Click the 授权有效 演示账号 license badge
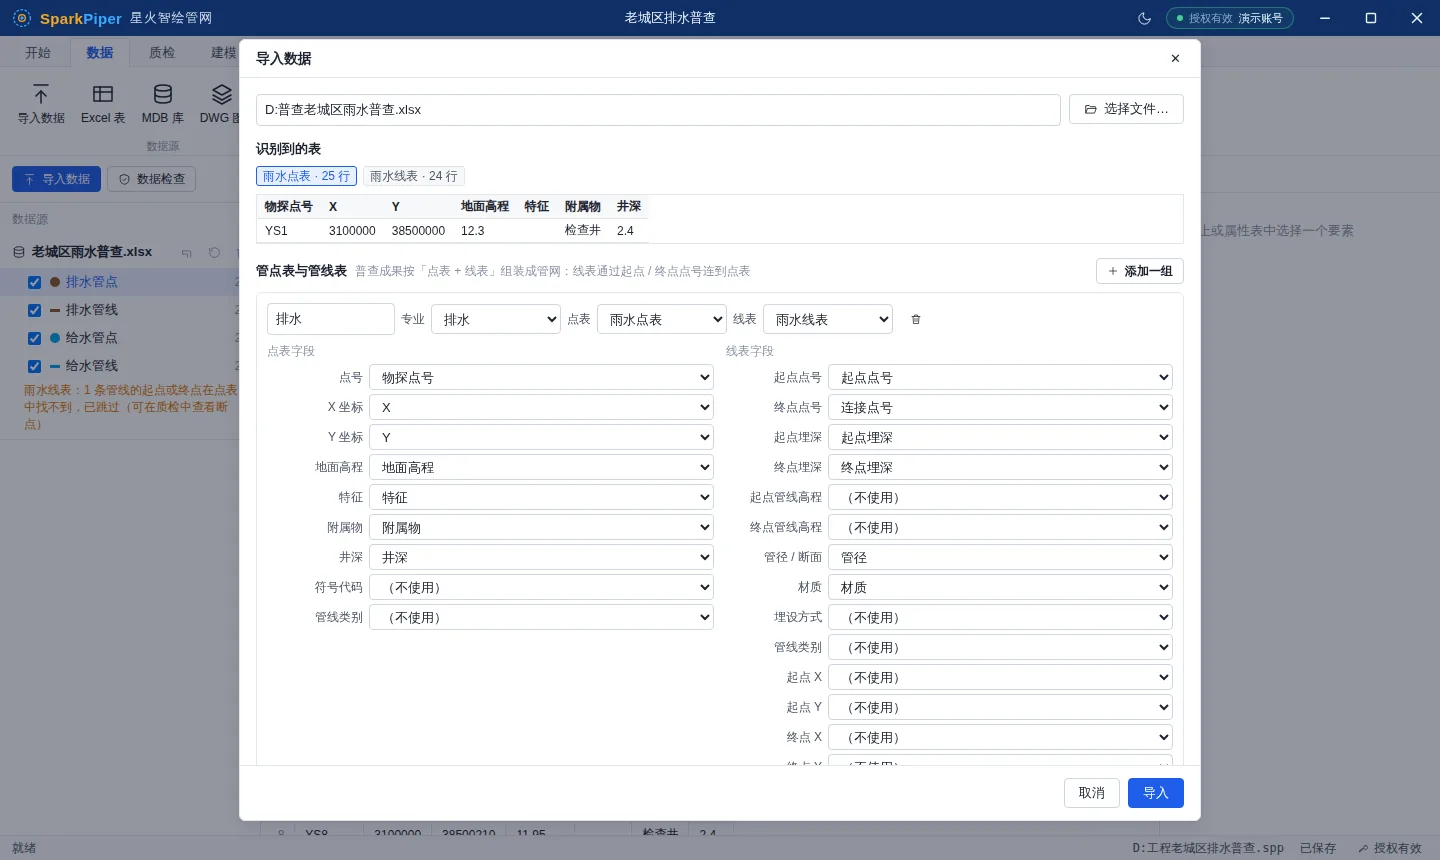The image size is (1440, 860). coord(1230,18)
